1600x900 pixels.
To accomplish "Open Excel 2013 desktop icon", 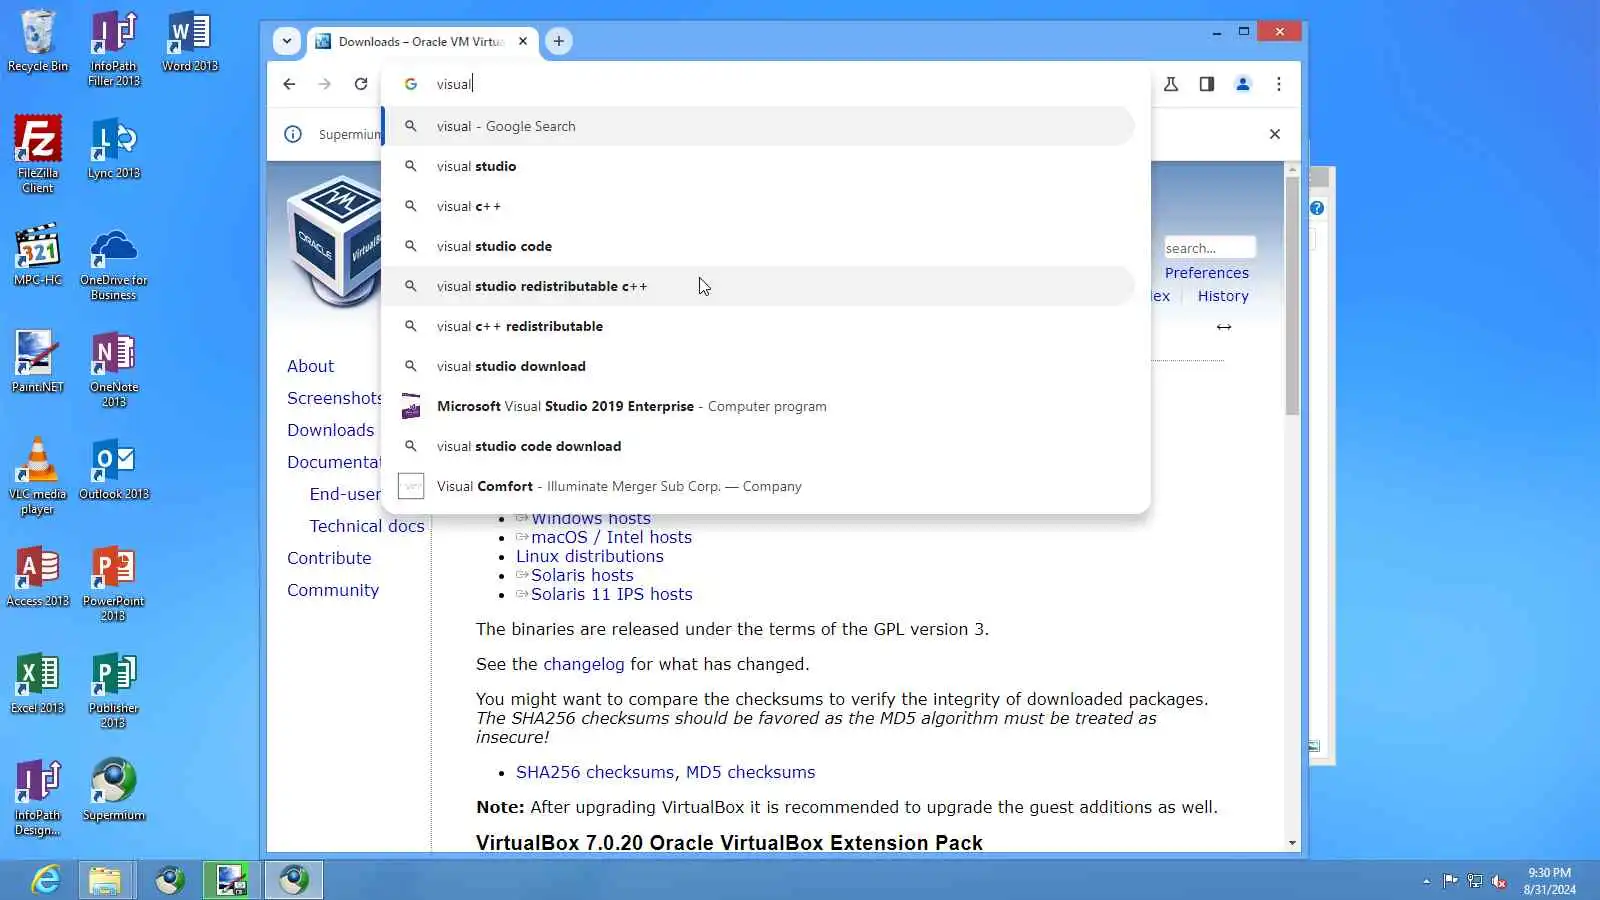I will coord(38,683).
